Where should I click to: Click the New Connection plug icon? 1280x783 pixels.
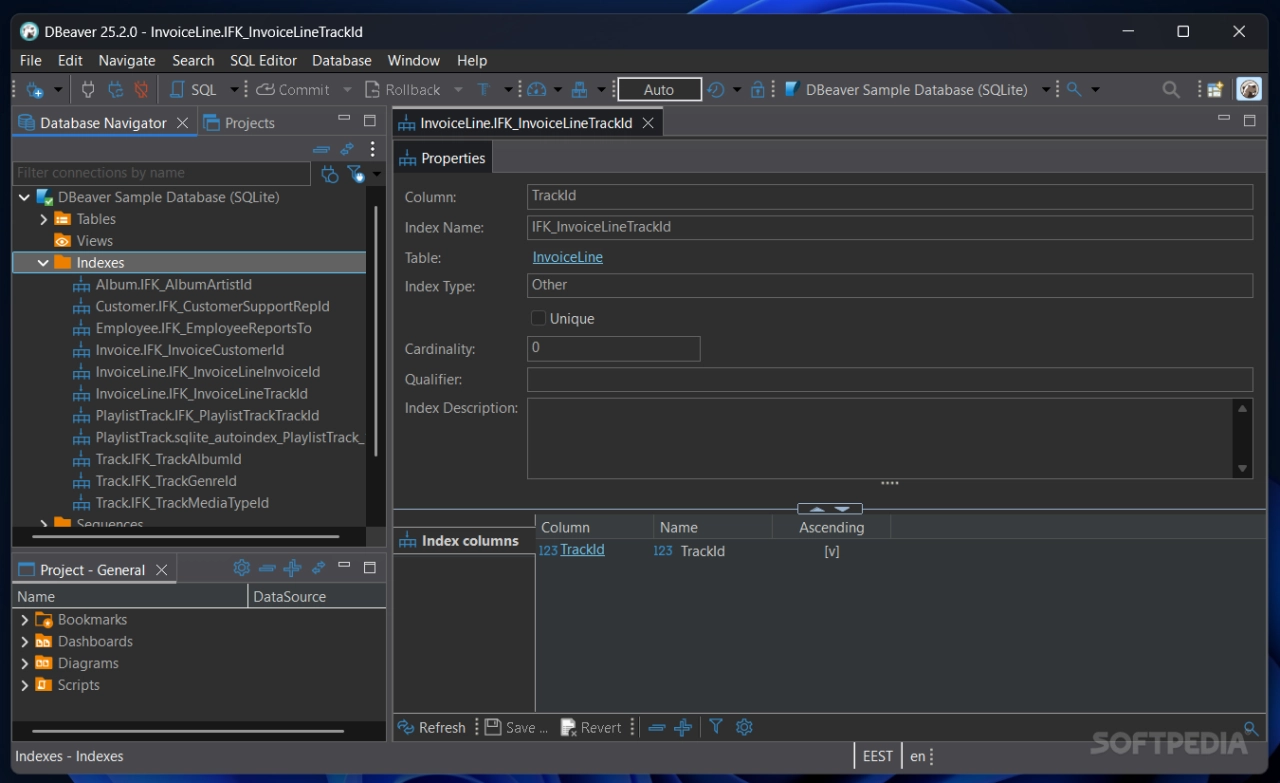[34, 90]
